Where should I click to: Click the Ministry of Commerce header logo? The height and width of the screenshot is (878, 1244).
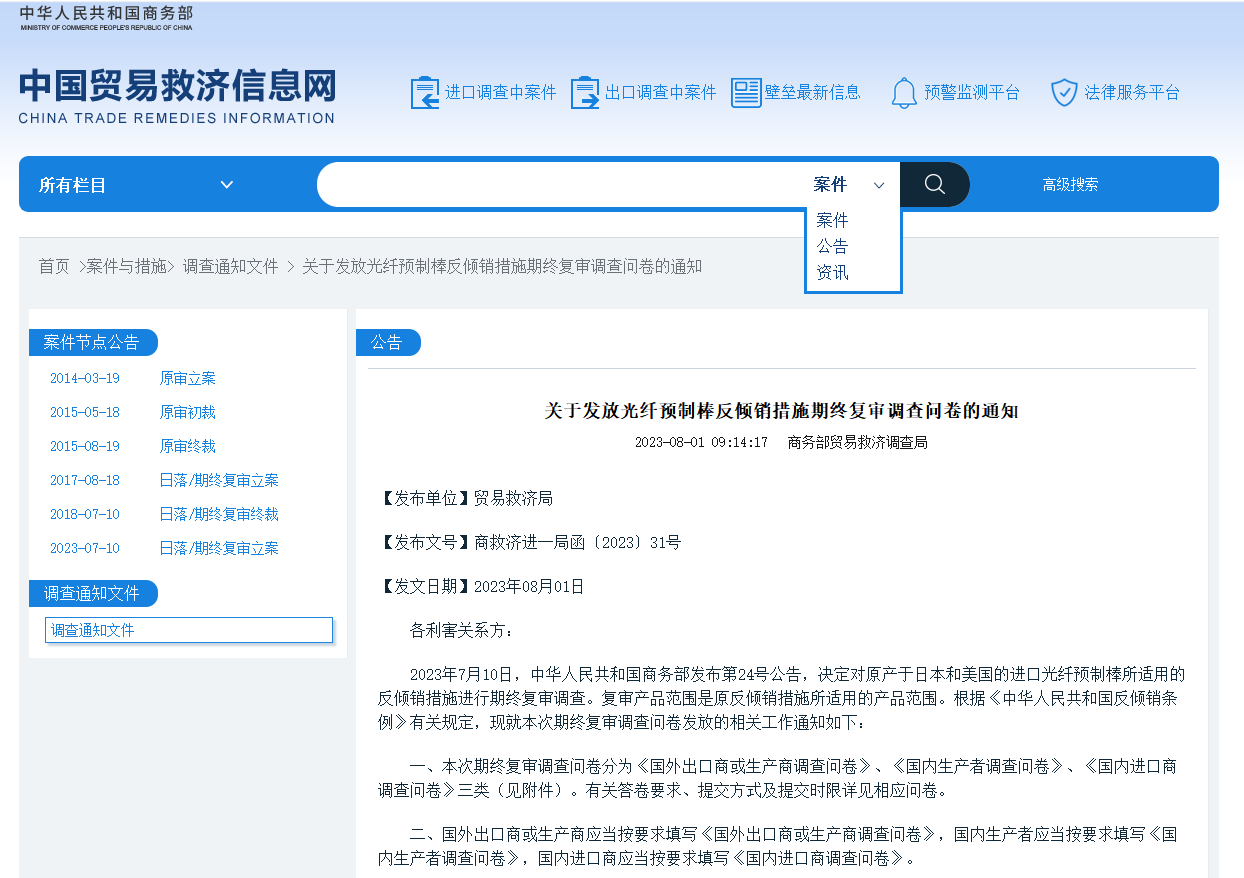click(106, 18)
